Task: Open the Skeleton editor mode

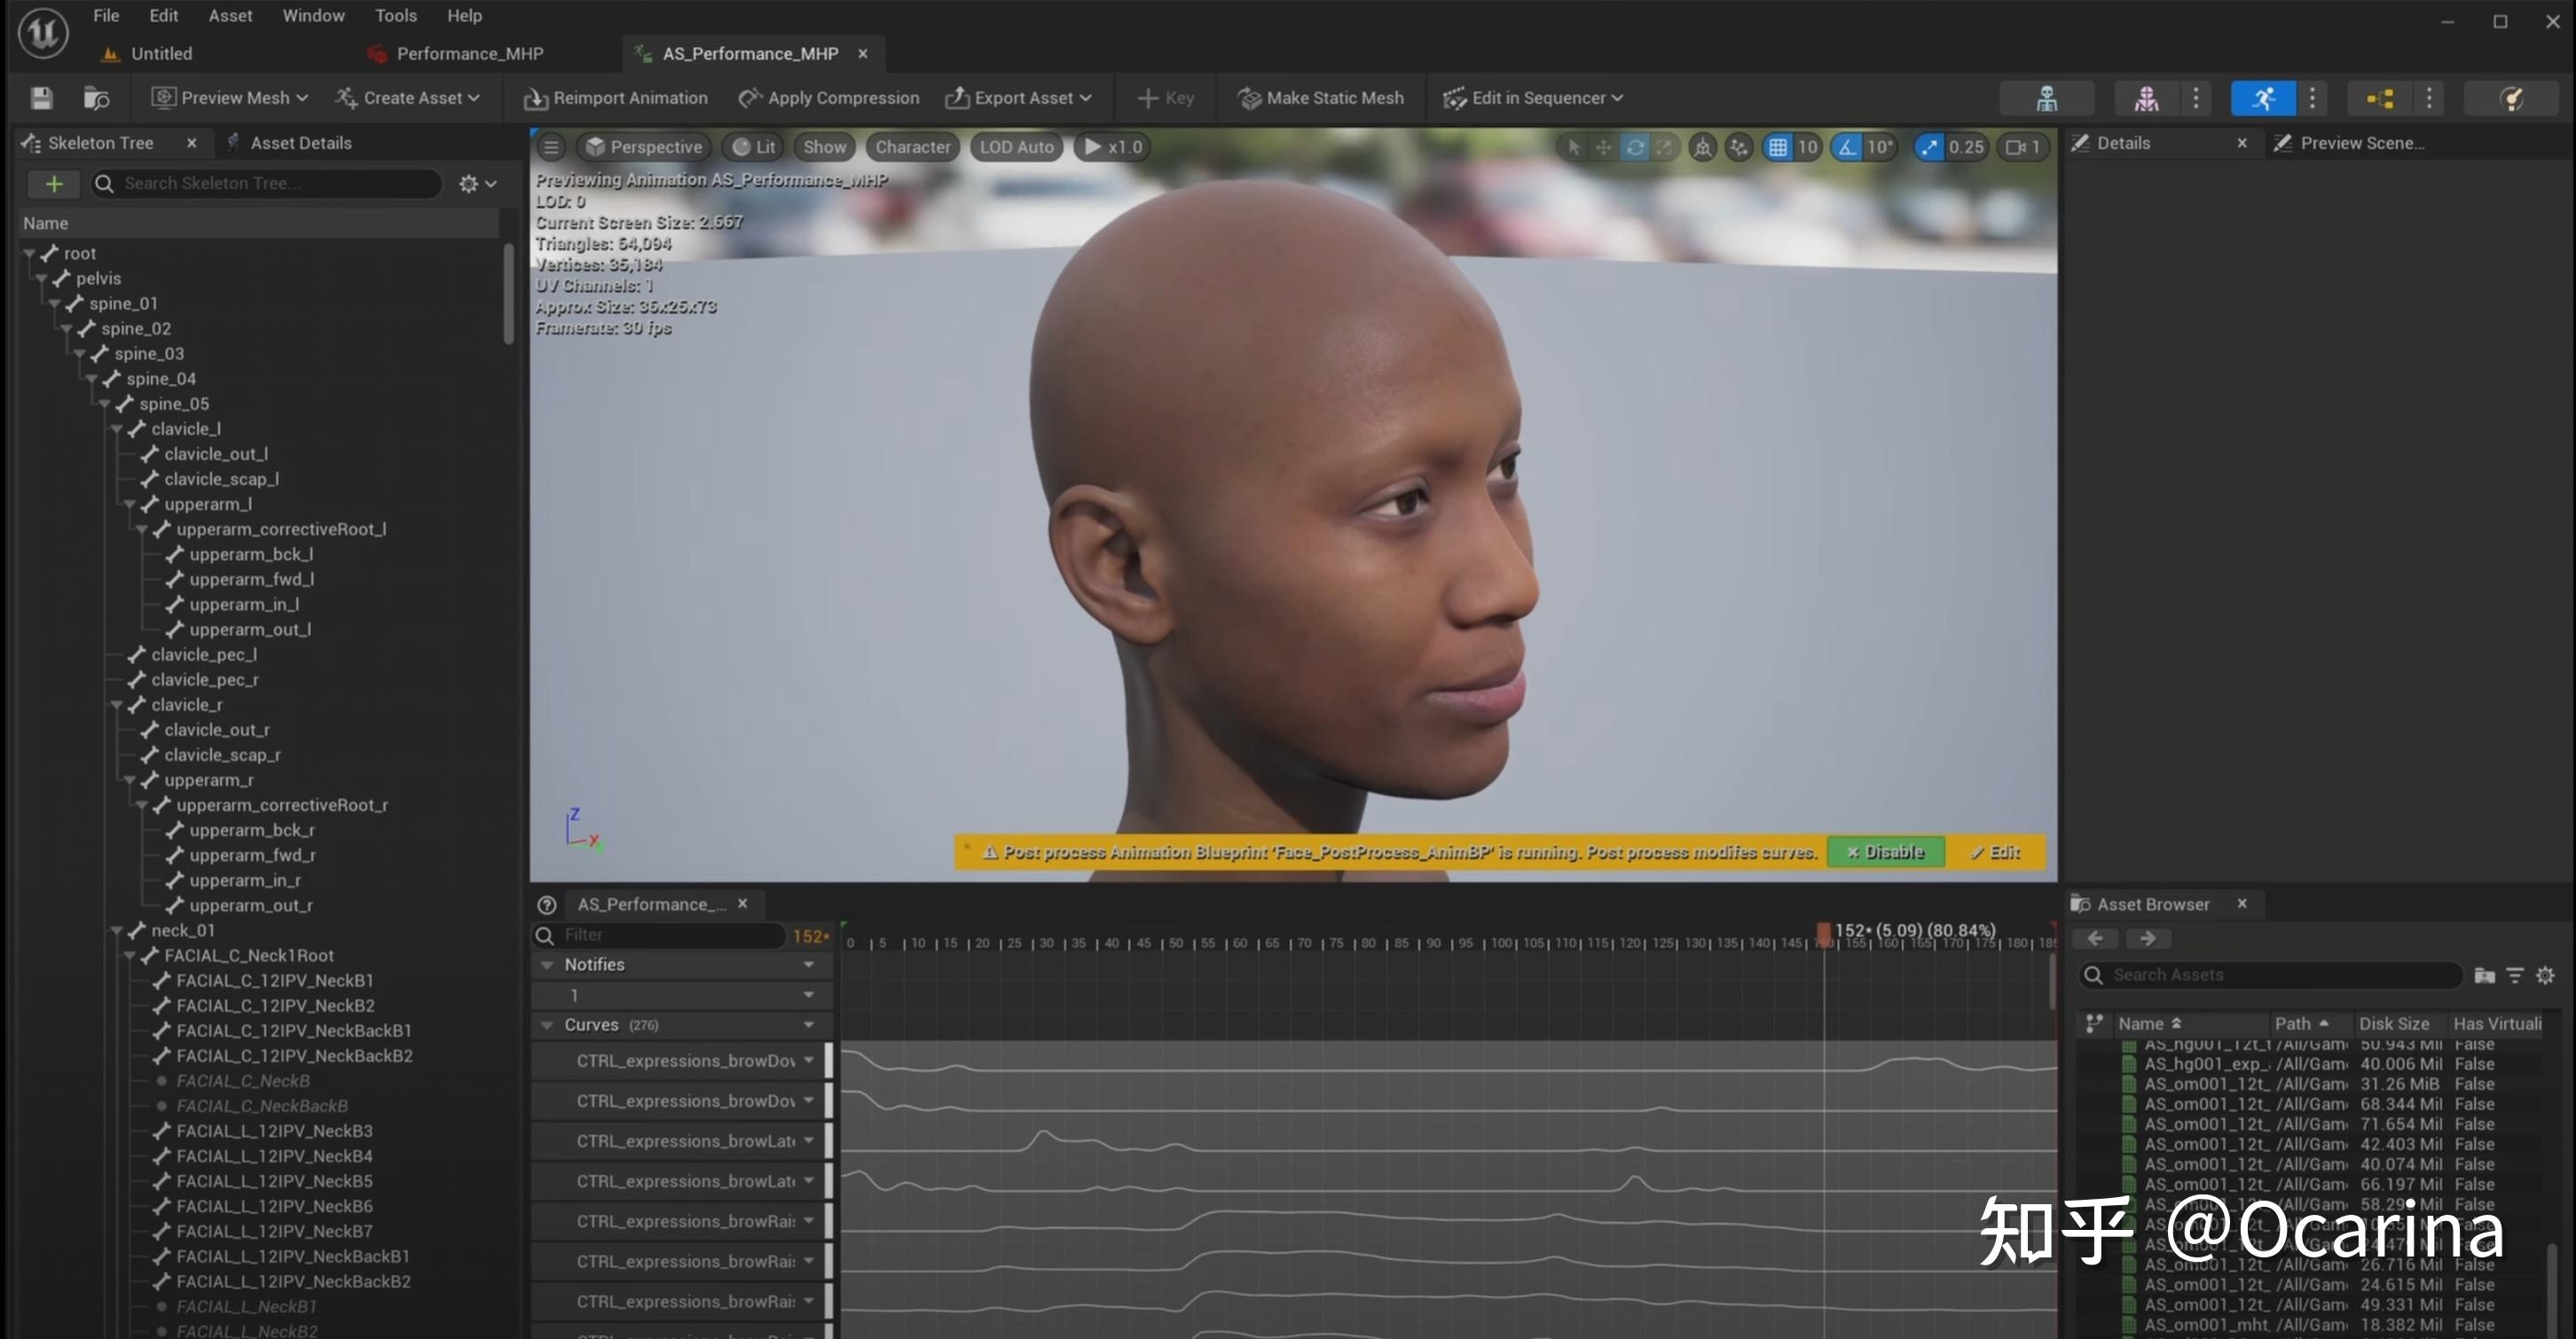Action: point(2047,97)
